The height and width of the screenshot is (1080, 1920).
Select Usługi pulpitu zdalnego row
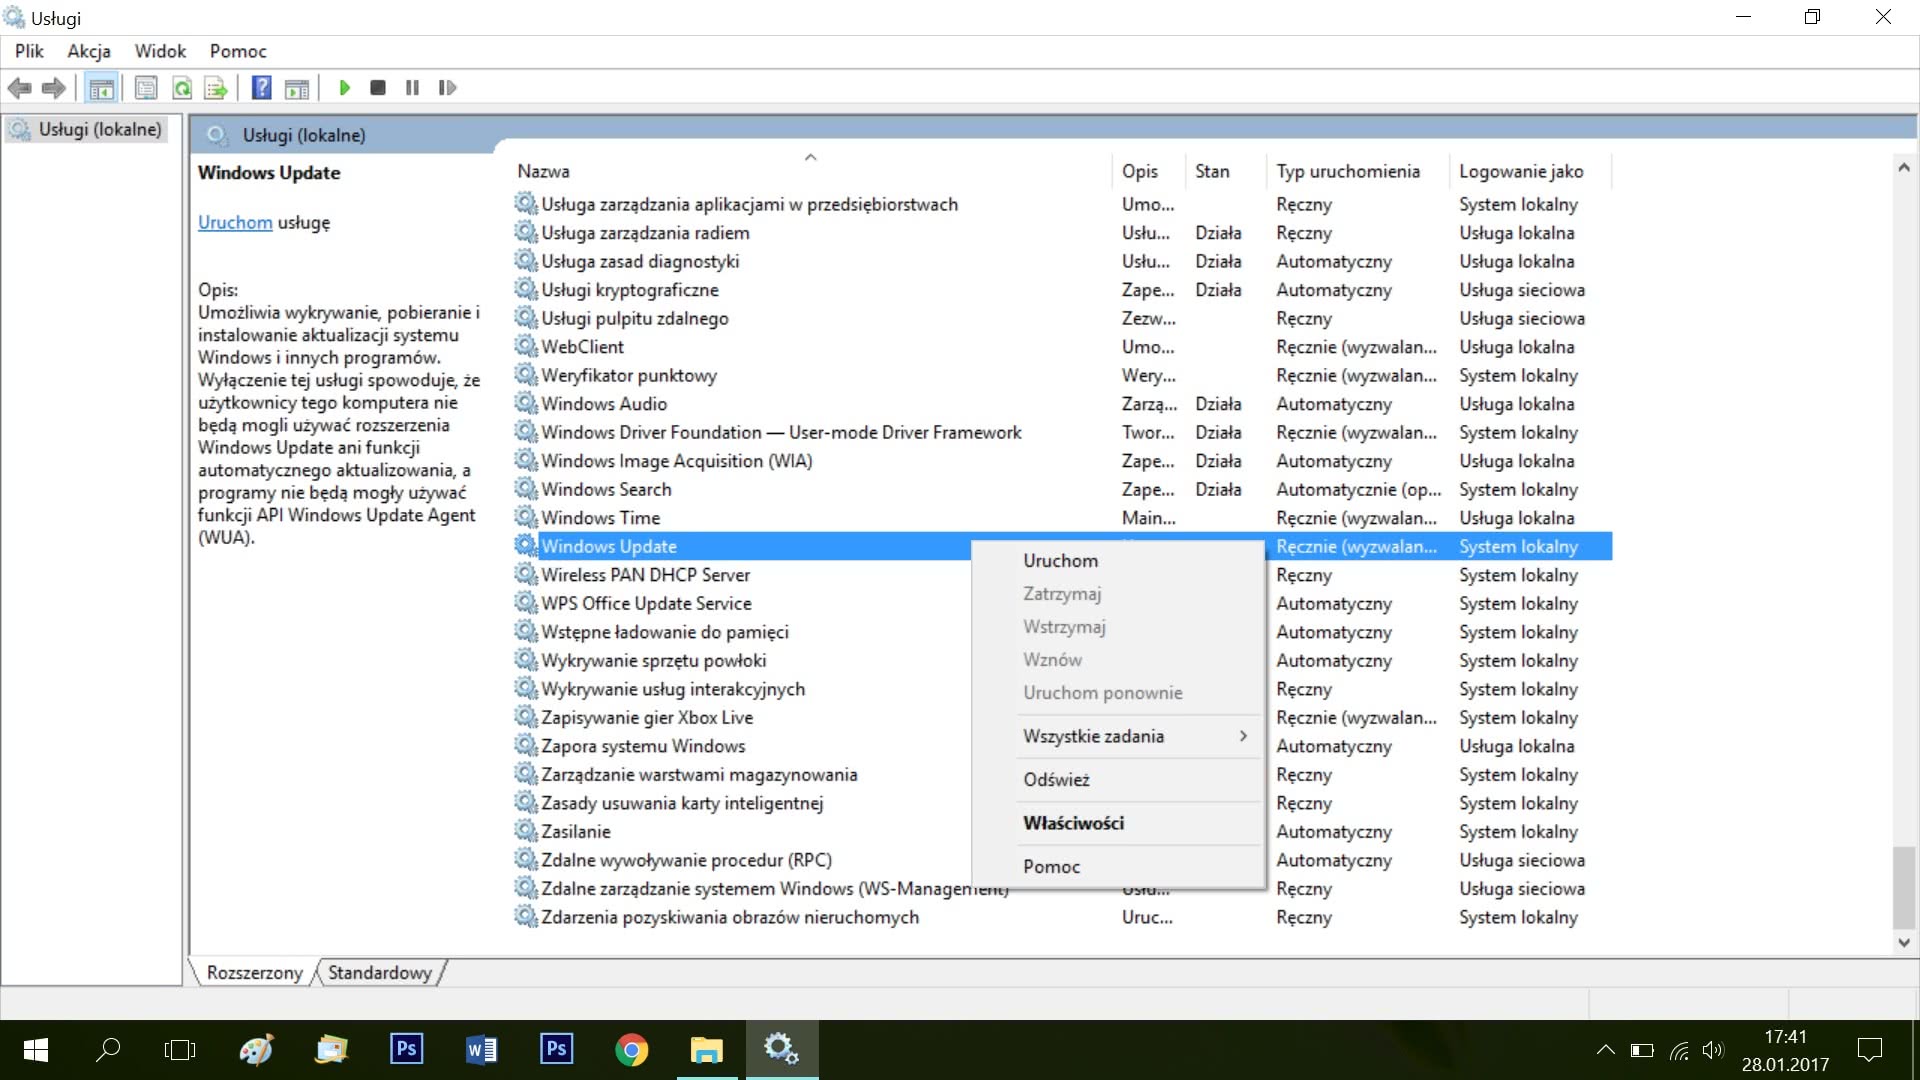coord(1063,318)
